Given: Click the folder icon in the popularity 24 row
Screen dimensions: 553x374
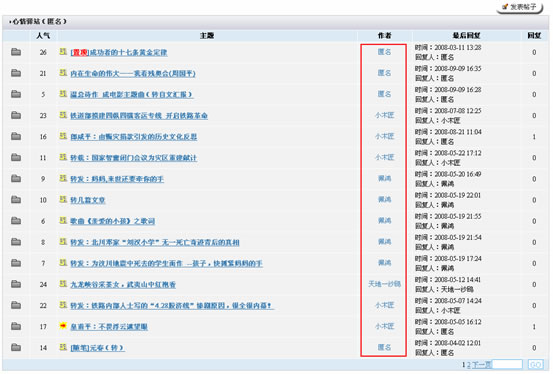Looking at the screenshot, I should [x=16, y=284].
